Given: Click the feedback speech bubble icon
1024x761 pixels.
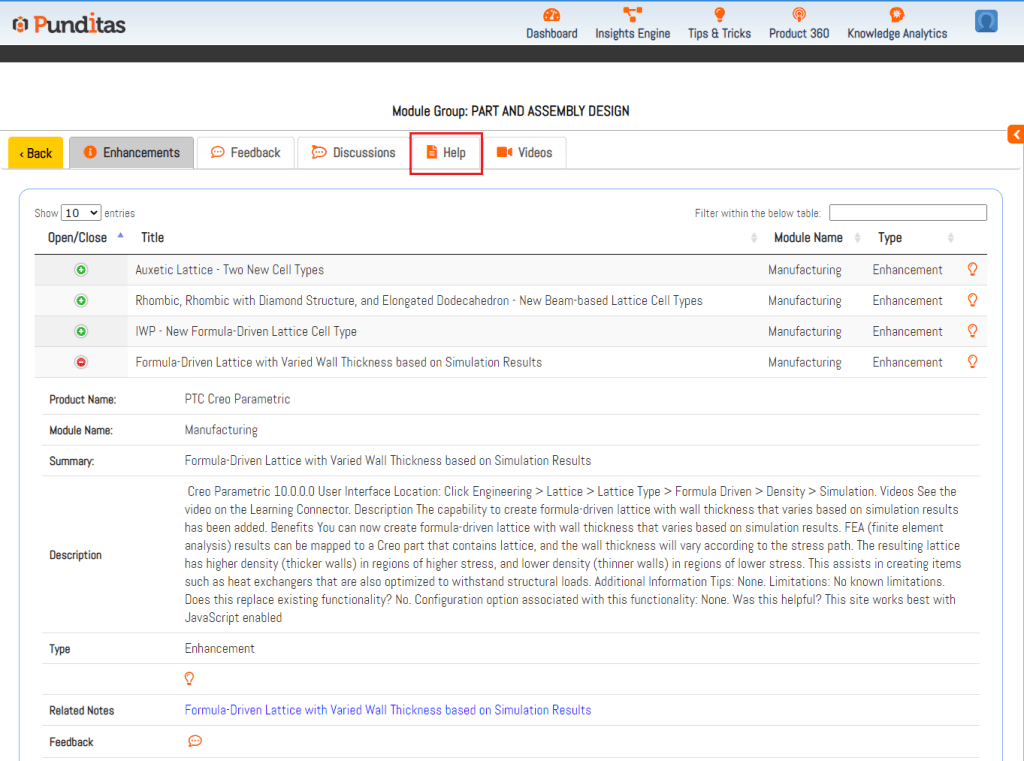Looking at the screenshot, I should point(195,741).
